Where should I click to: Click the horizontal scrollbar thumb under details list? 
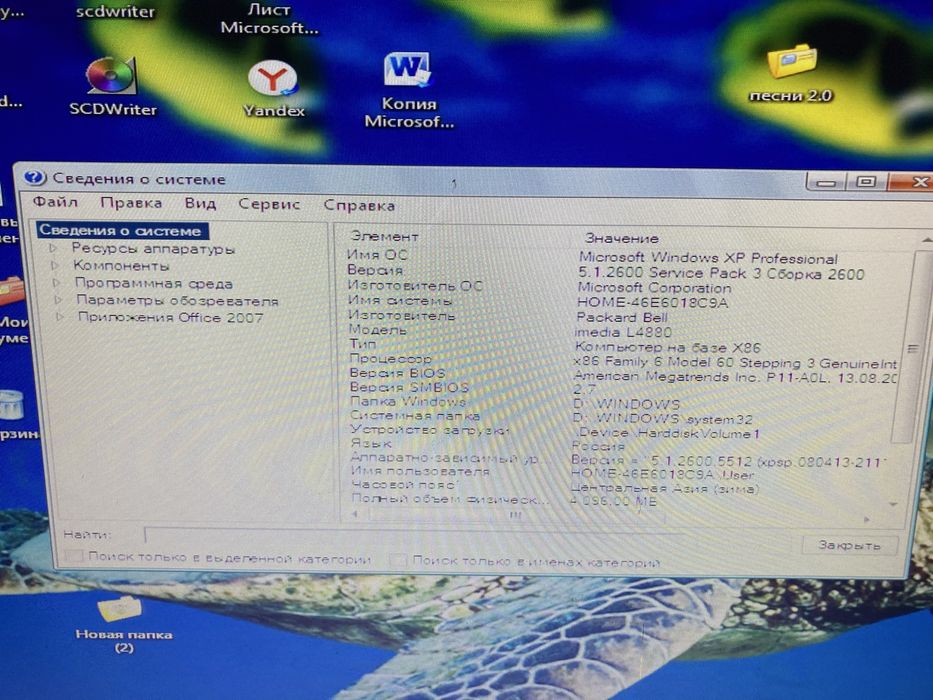(x=515, y=515)
